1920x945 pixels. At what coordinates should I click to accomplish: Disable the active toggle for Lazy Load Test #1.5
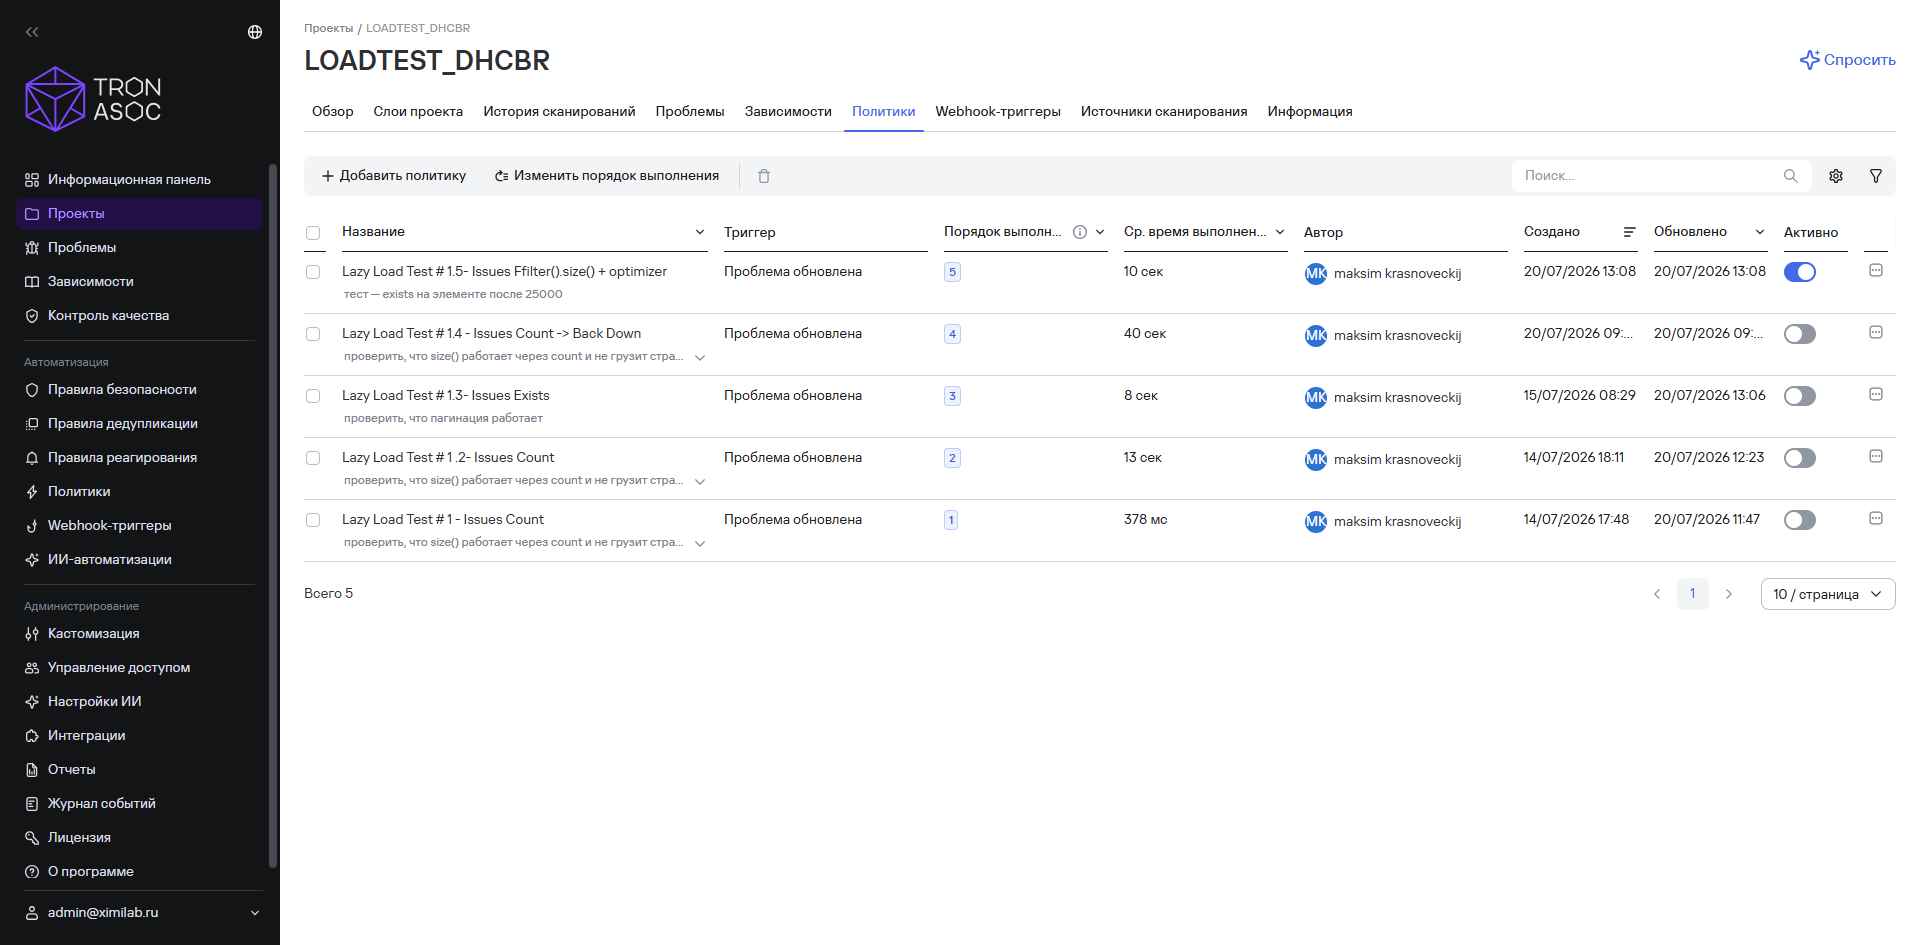1800,272
